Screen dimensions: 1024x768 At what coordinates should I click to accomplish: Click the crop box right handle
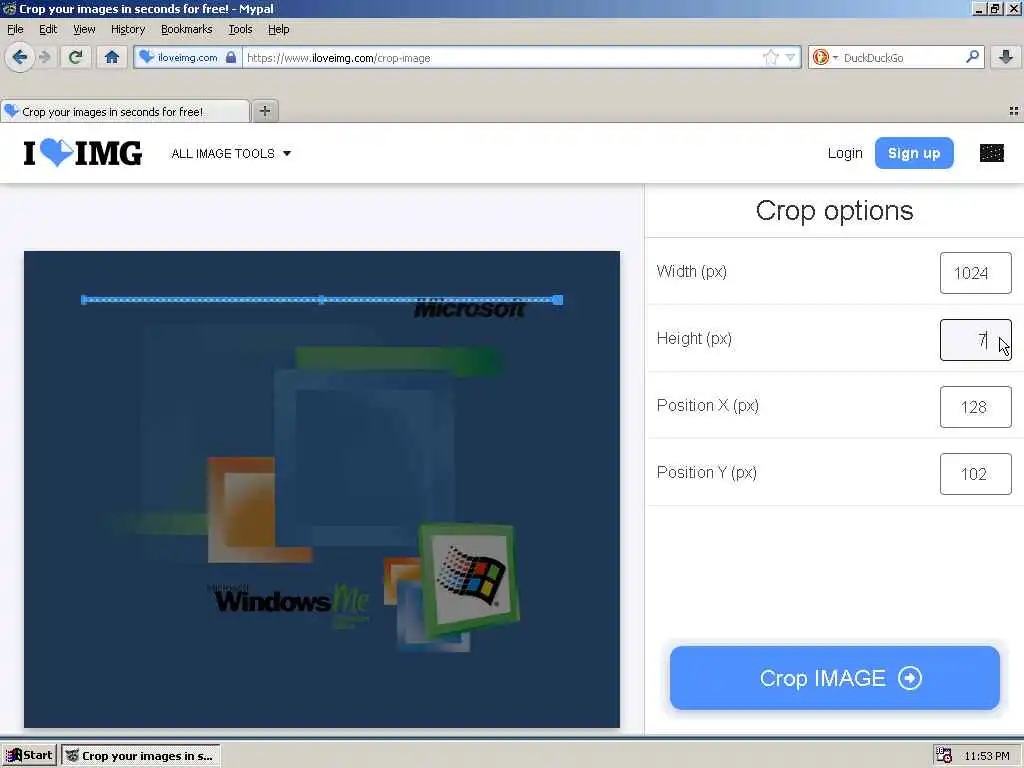[558, 300]
